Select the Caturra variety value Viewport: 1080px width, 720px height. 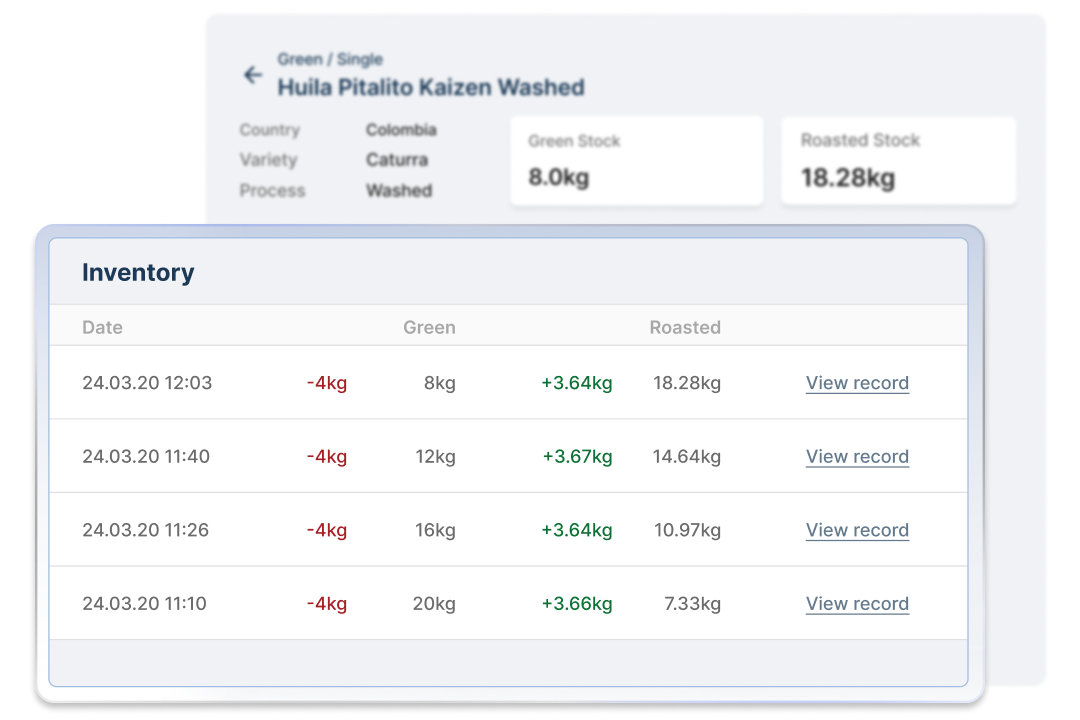click(396, 160)
